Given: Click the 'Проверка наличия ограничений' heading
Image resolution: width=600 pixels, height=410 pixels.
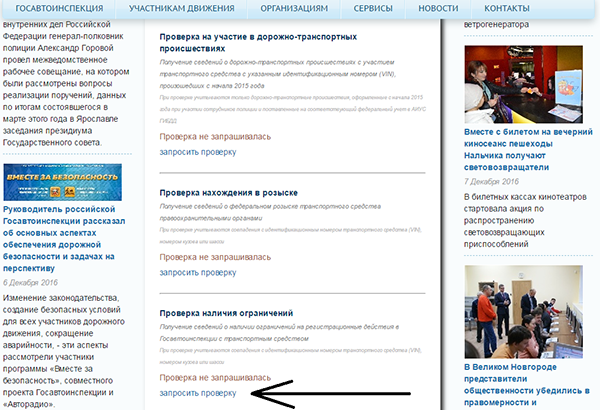Looking at the screenshot, I should (x=226, y=314).
